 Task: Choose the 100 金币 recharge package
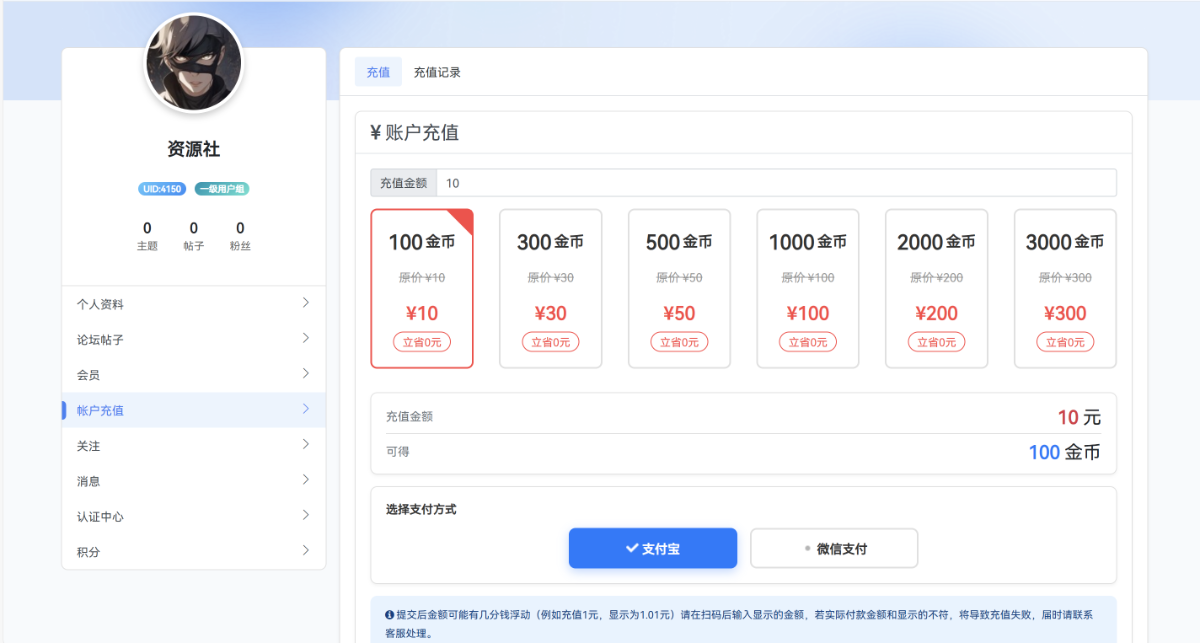pyautogui.click(x=421, y=288)
